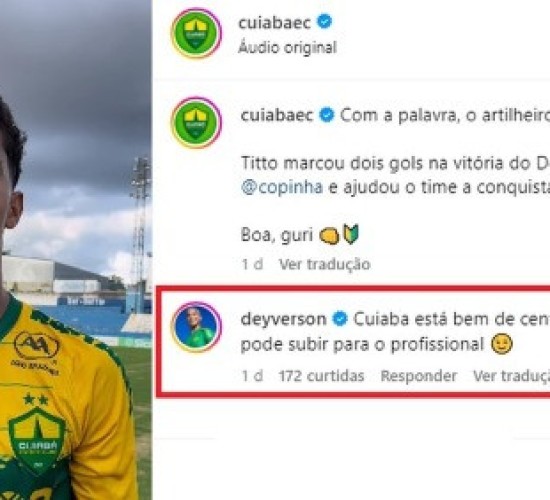This screenshot has height=500, width=550.
Task: Open cuiabaec username in the caption
Action: (277, 115)
